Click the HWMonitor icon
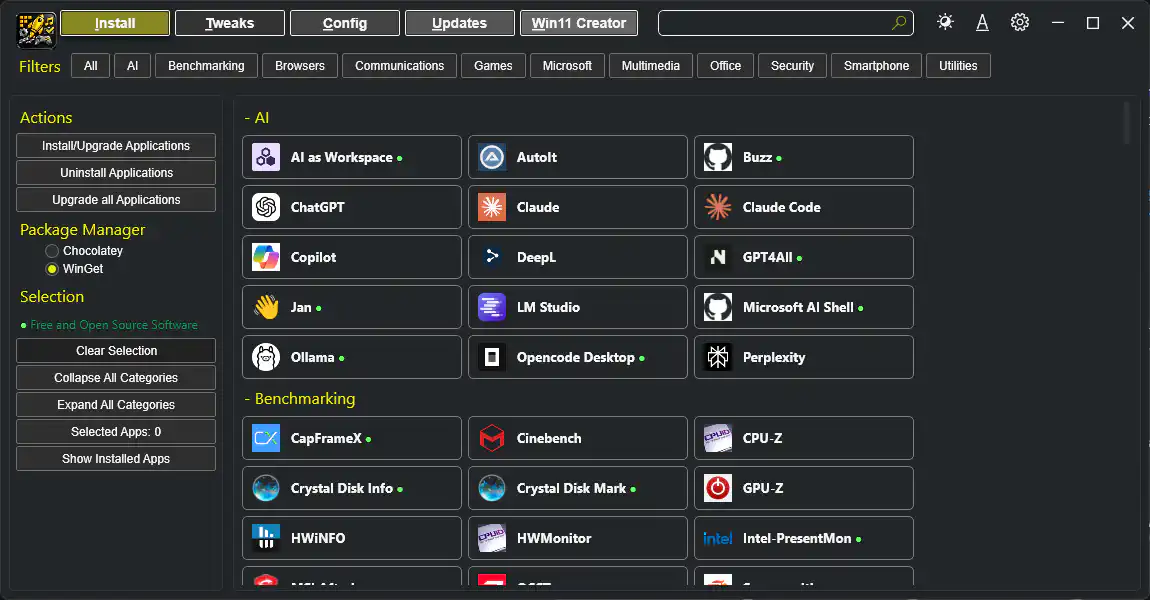1150x600 pixels. pyautogui.click(x=491, y=538)
